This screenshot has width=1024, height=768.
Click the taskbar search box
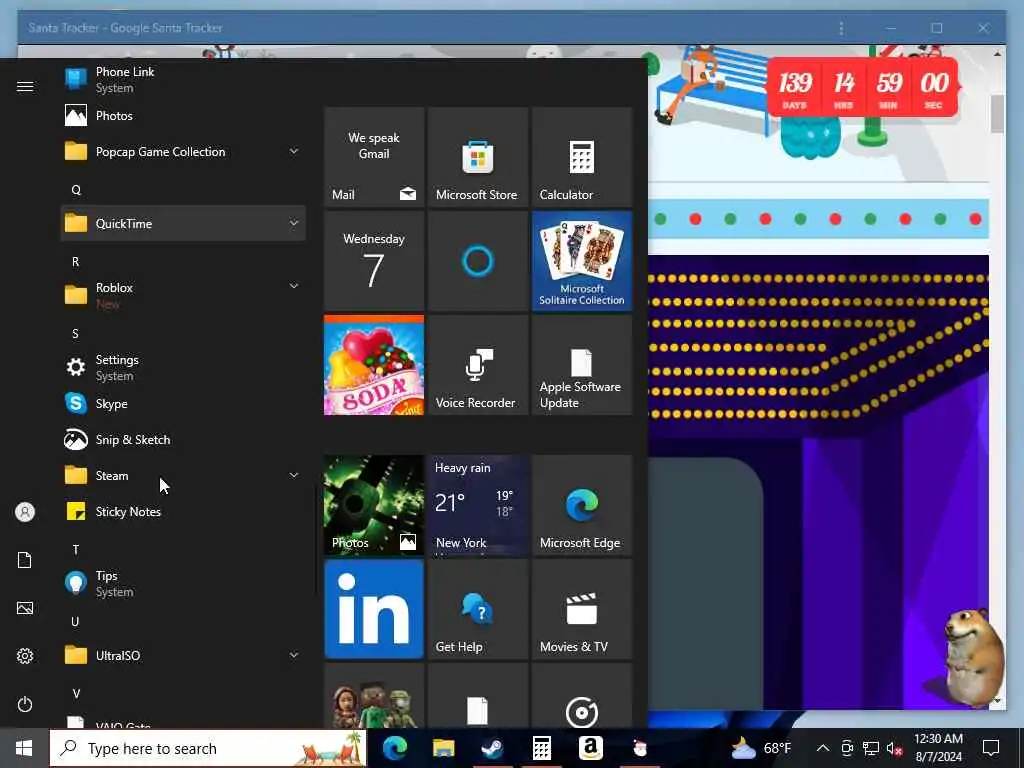pyautogui.click(x=208, y=748)
